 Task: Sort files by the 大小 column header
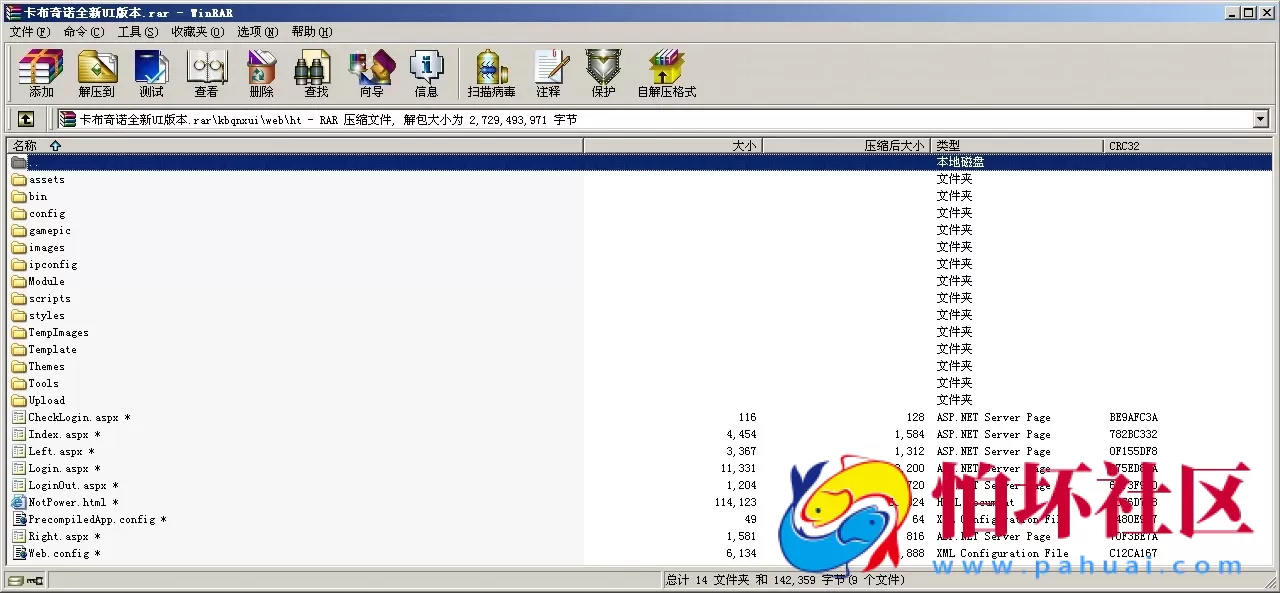(744, 144)
